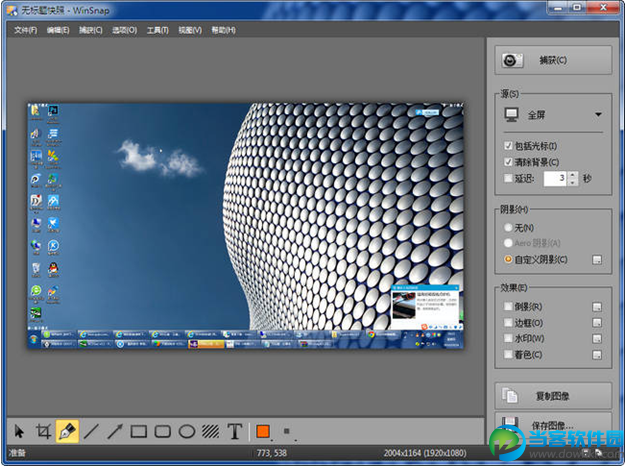Viewport: 625px width, 468px height.
Task: Open settings button beside 自定义阴影
Action: tap(597, 259)
